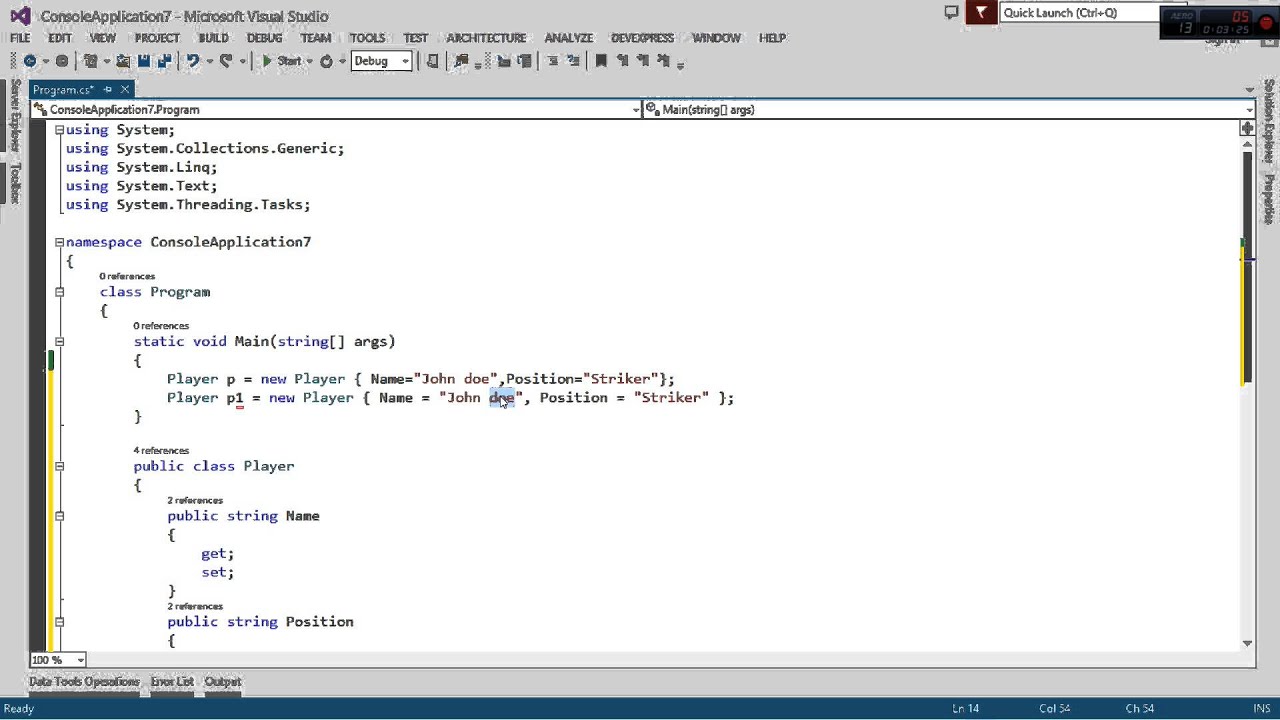Toggle a bookmark with the bookmark icon
The height and width of the screenshot is (720, 1280).
click(601, 61)
